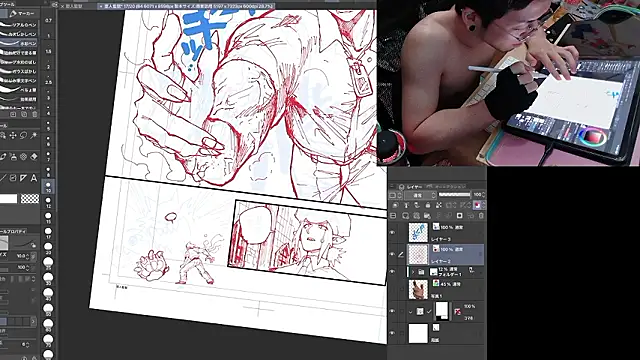Image resolution: width=640 pixels, height=360 pixels.
Task: Hide the selected レイヤー 2 eye icon
Action: tap(392, 254)
